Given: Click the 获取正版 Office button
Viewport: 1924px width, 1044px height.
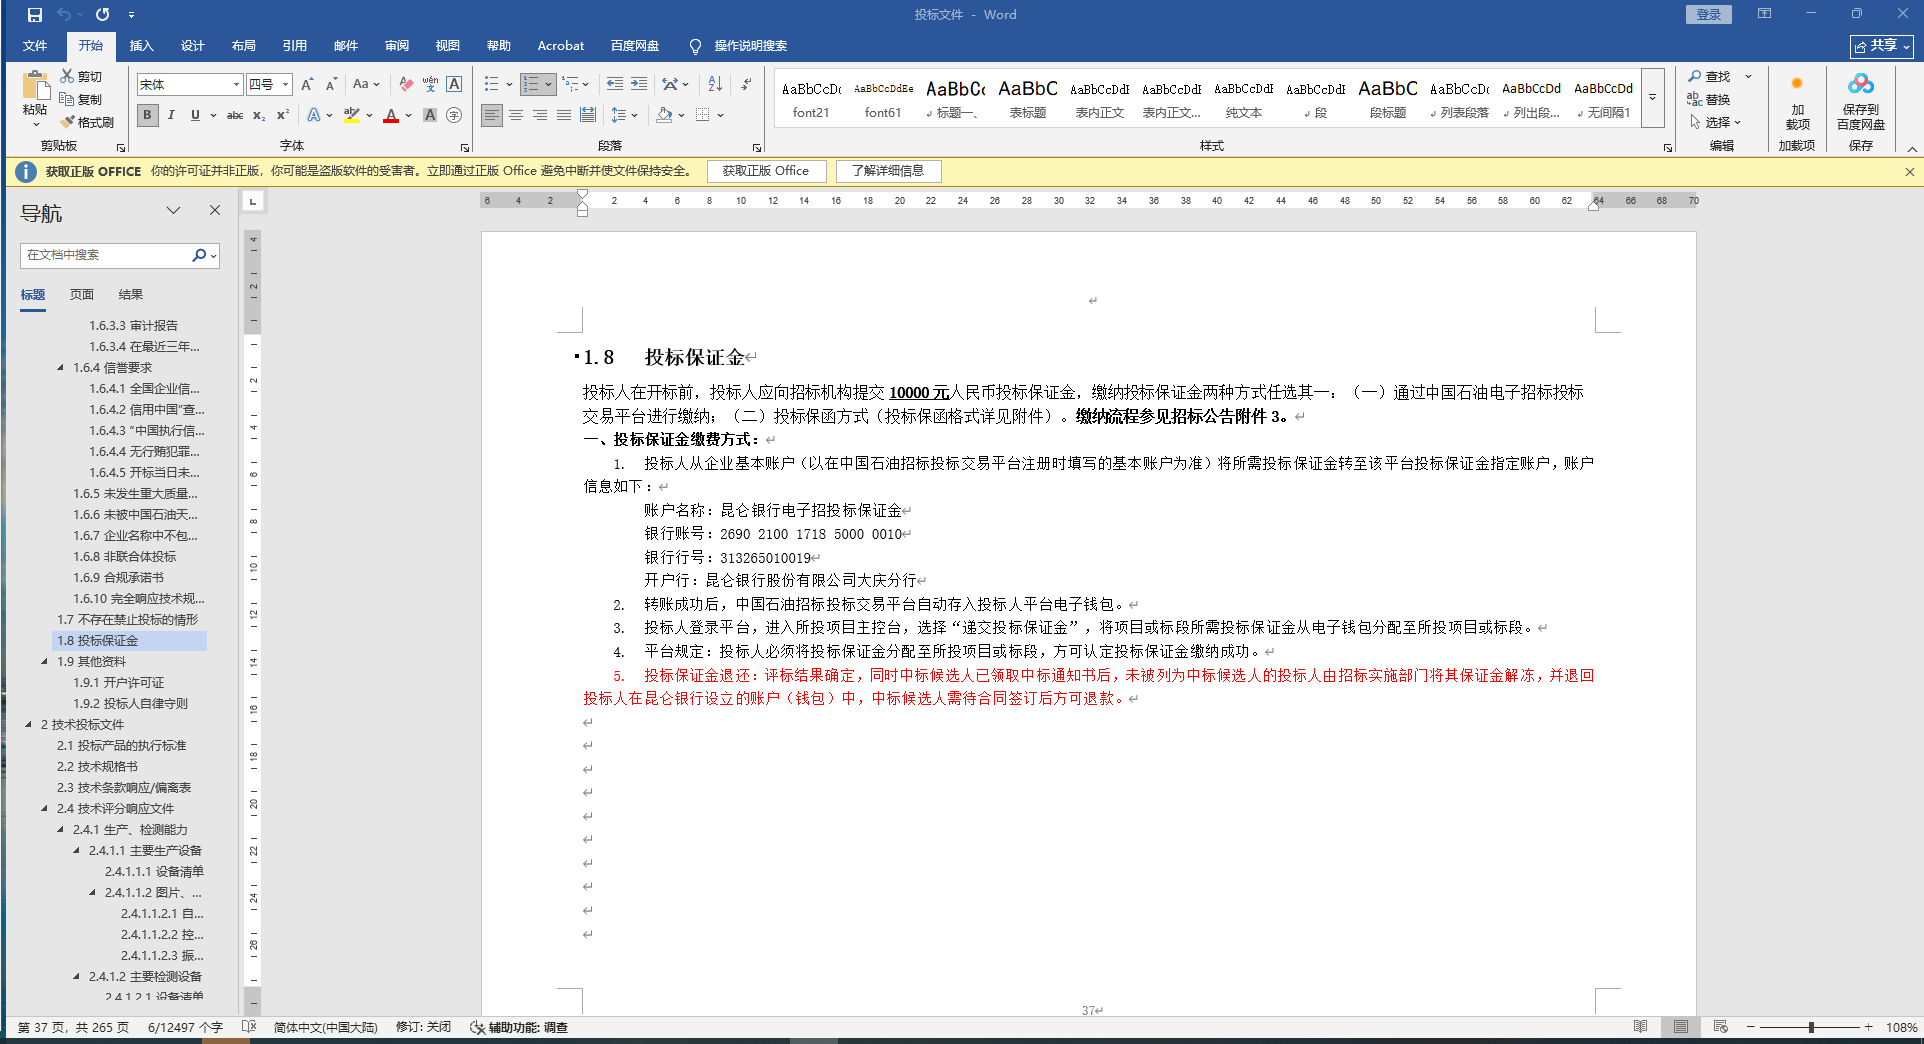Looking at the screenshot, I should pos(766,171).
